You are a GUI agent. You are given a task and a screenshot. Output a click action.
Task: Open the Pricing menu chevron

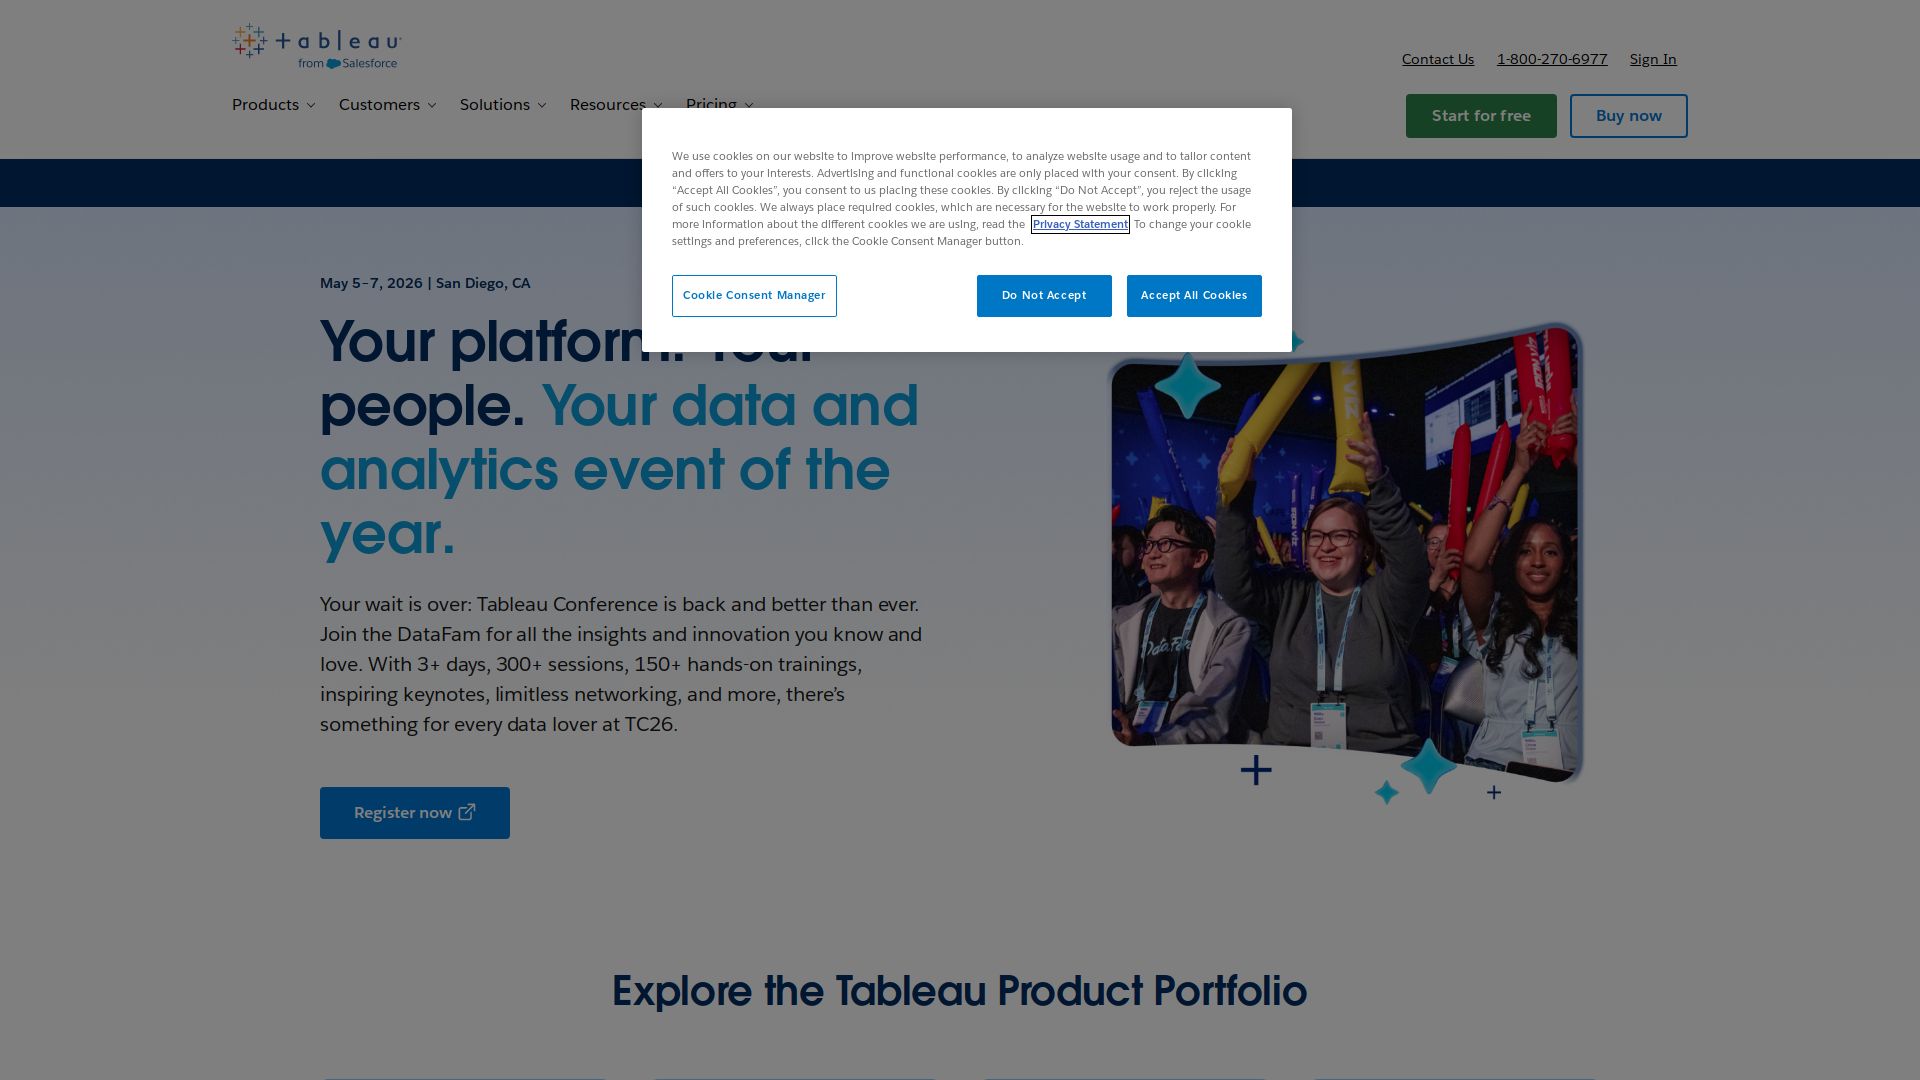(749, 105)
